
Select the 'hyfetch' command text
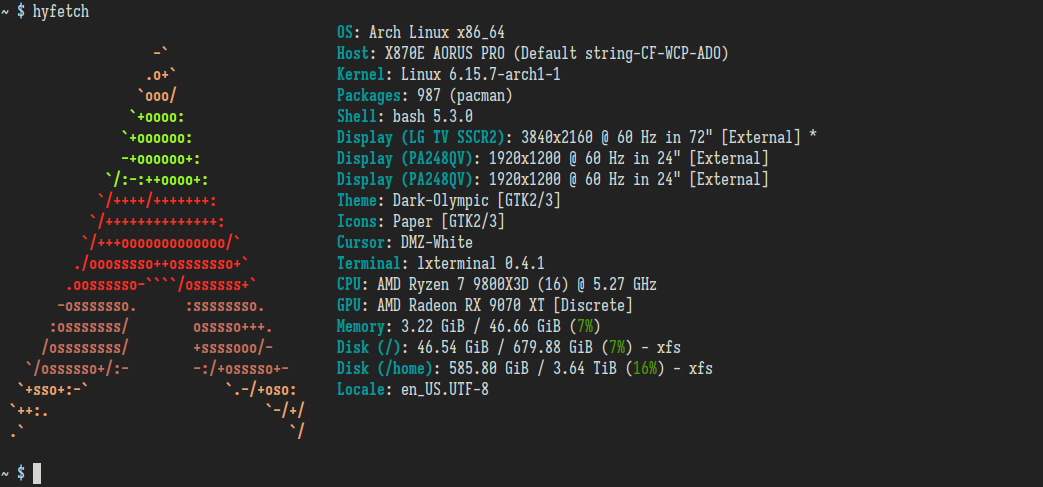(61, 12)
